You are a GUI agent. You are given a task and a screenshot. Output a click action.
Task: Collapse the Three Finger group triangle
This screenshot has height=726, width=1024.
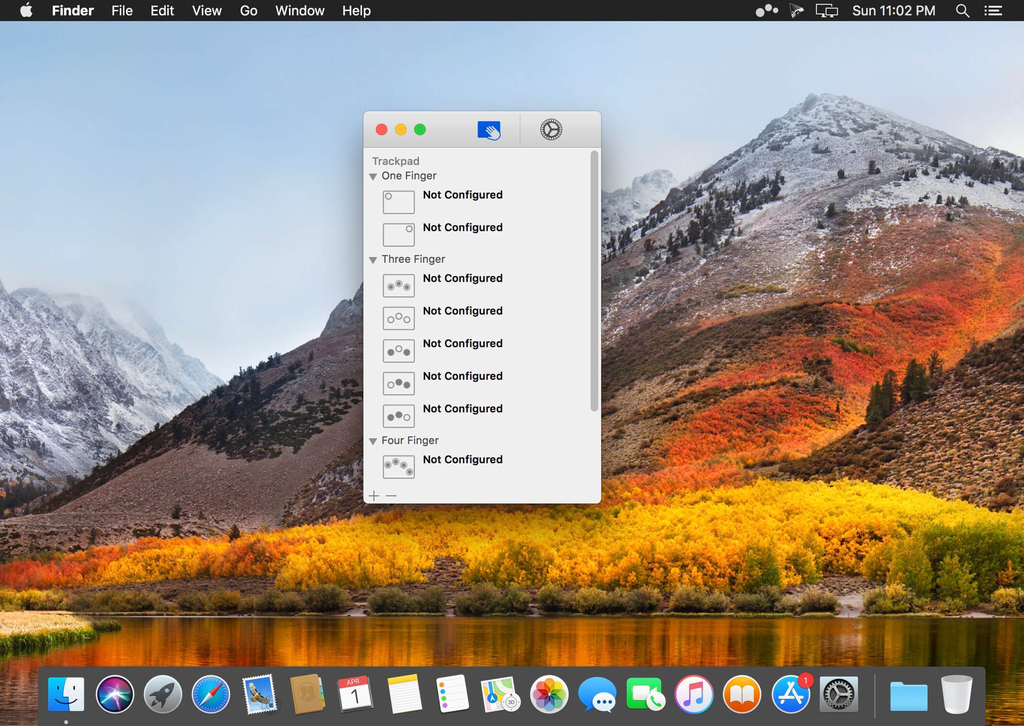coord(373,260)
